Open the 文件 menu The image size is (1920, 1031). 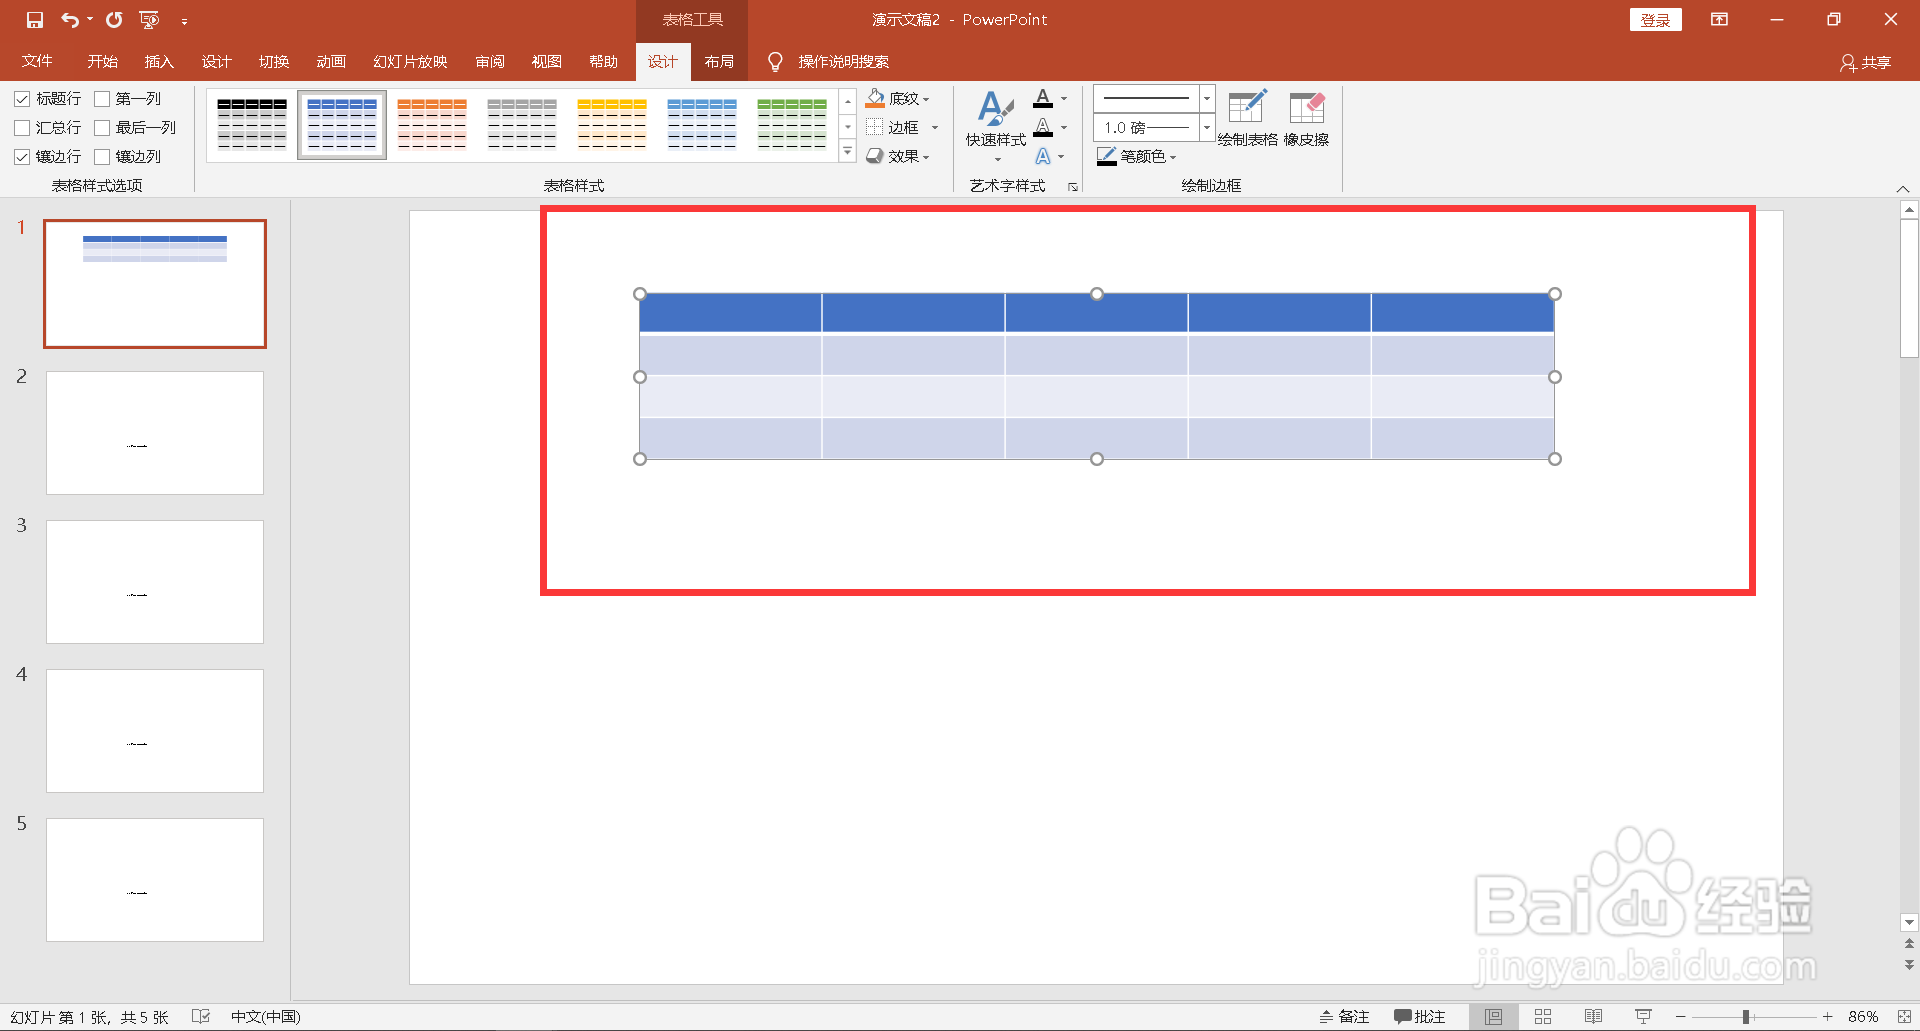(x=37, y=62)
